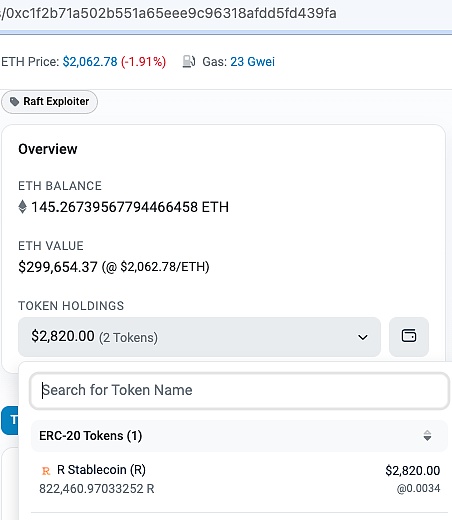The width and height of the screenshot is (452, 520).
Task: Click the Search for Token Name field
Action: pyautogui.click(x=239, y=390)
